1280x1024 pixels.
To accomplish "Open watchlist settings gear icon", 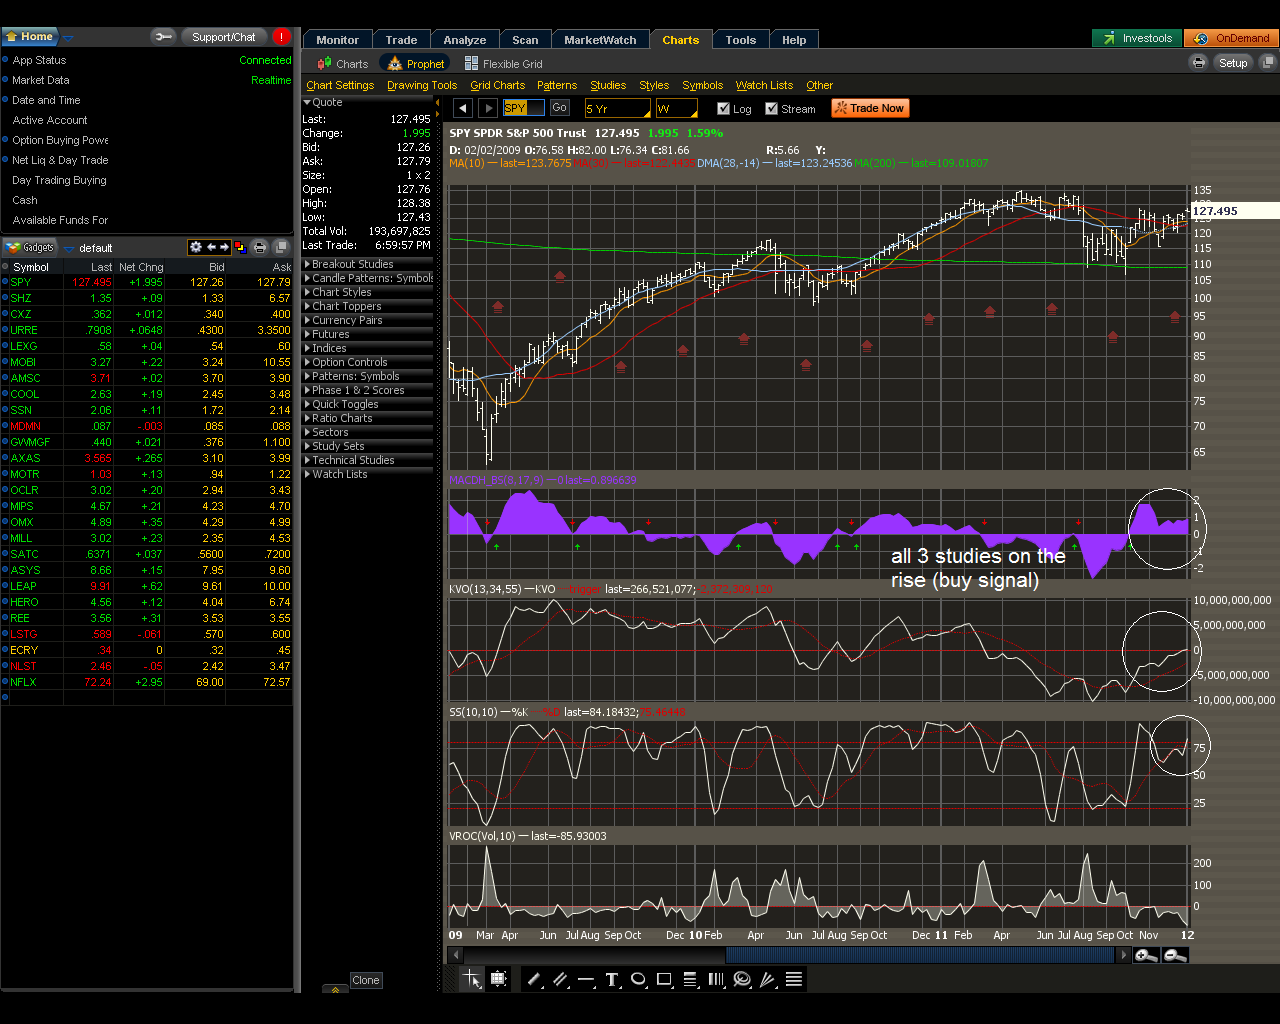I will coord(196,247).
